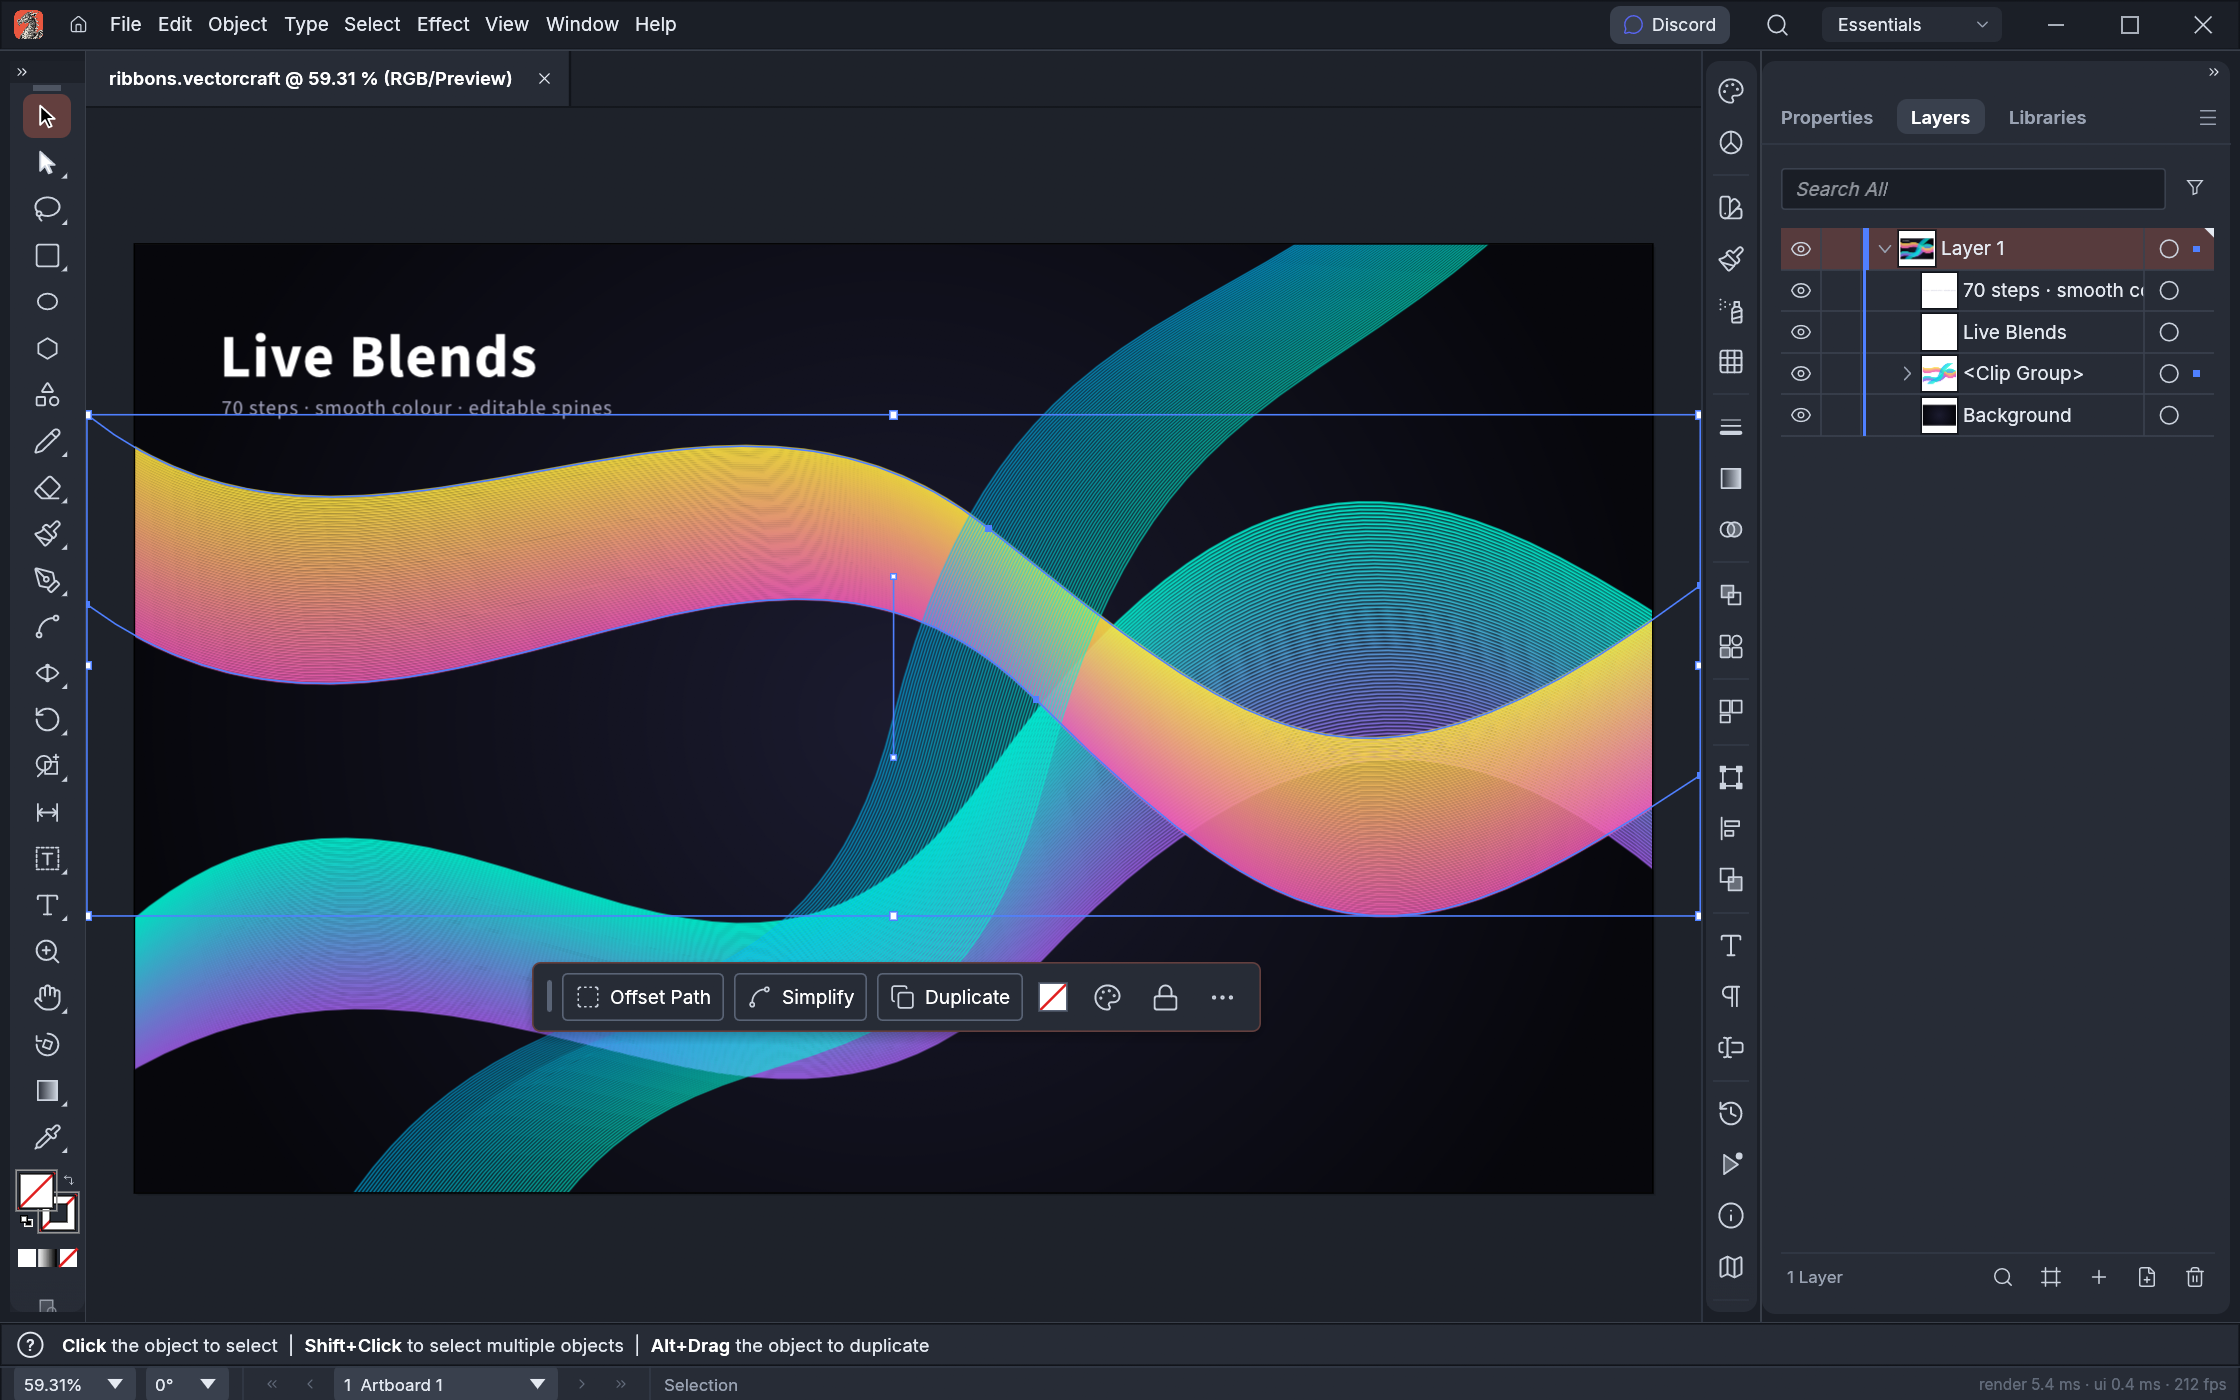
Task: Select the Eyedropper tool
Action: [x=46, y=1137]
